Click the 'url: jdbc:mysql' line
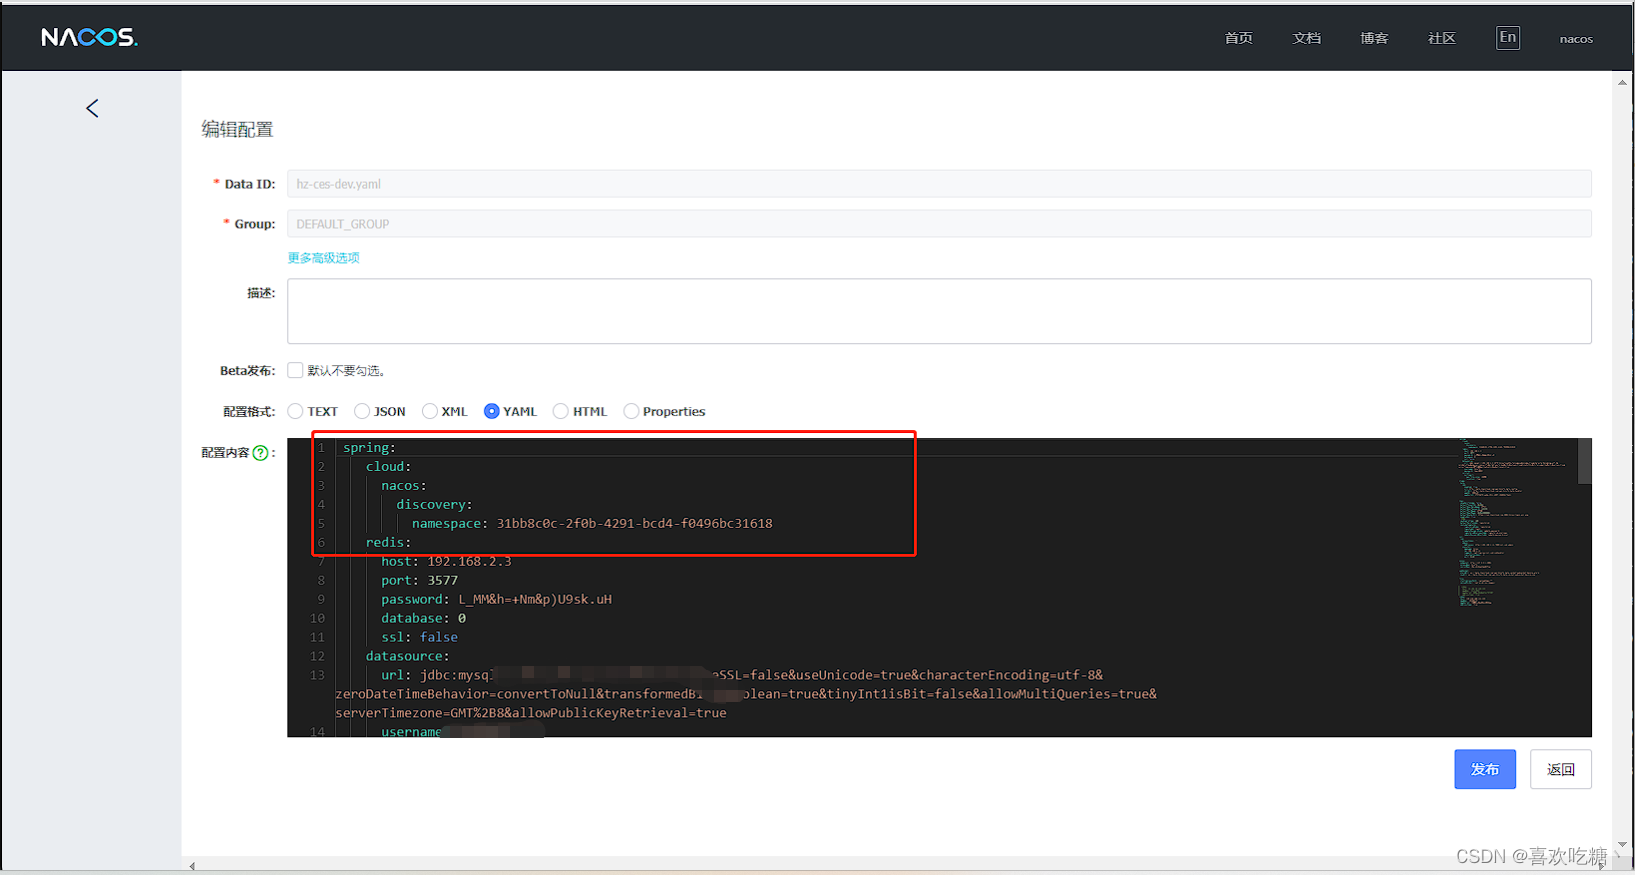 742,676
